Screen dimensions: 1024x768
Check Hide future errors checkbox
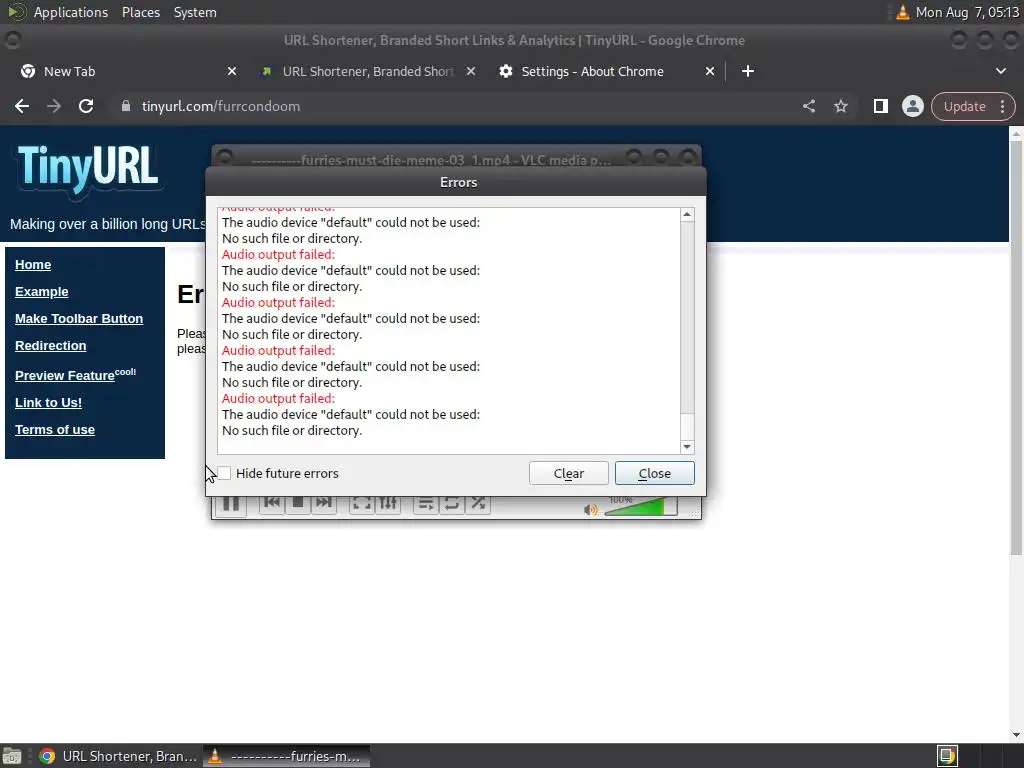click(x=223, y=473)
